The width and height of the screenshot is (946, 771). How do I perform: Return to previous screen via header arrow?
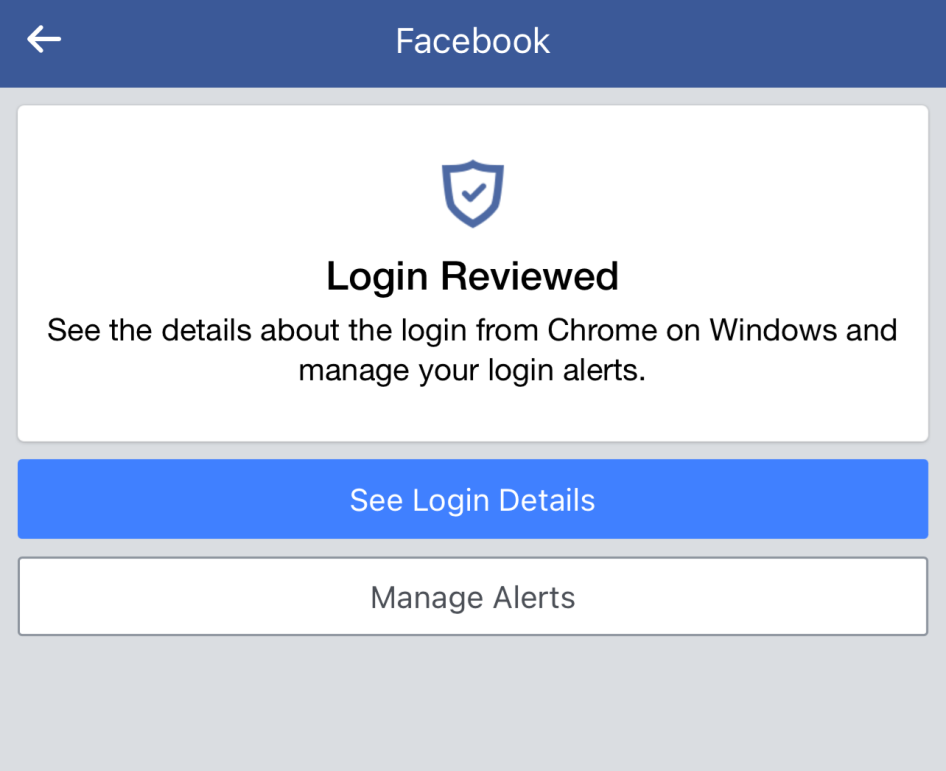[44, 40]
